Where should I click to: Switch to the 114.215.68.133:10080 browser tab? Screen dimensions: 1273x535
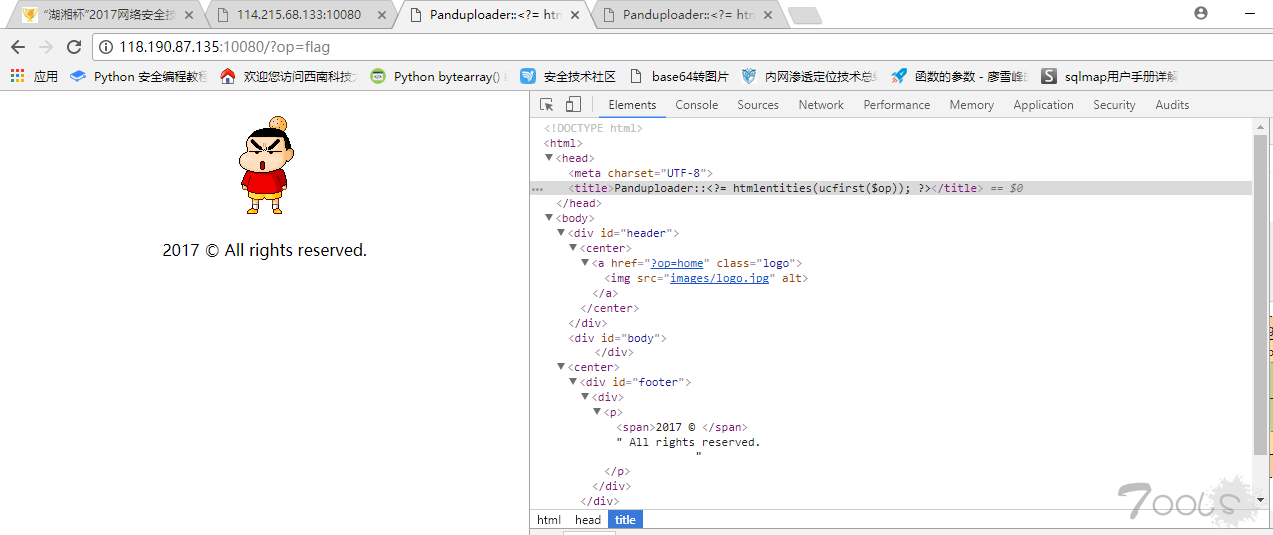pyautogui.click(x=298, y=15)
